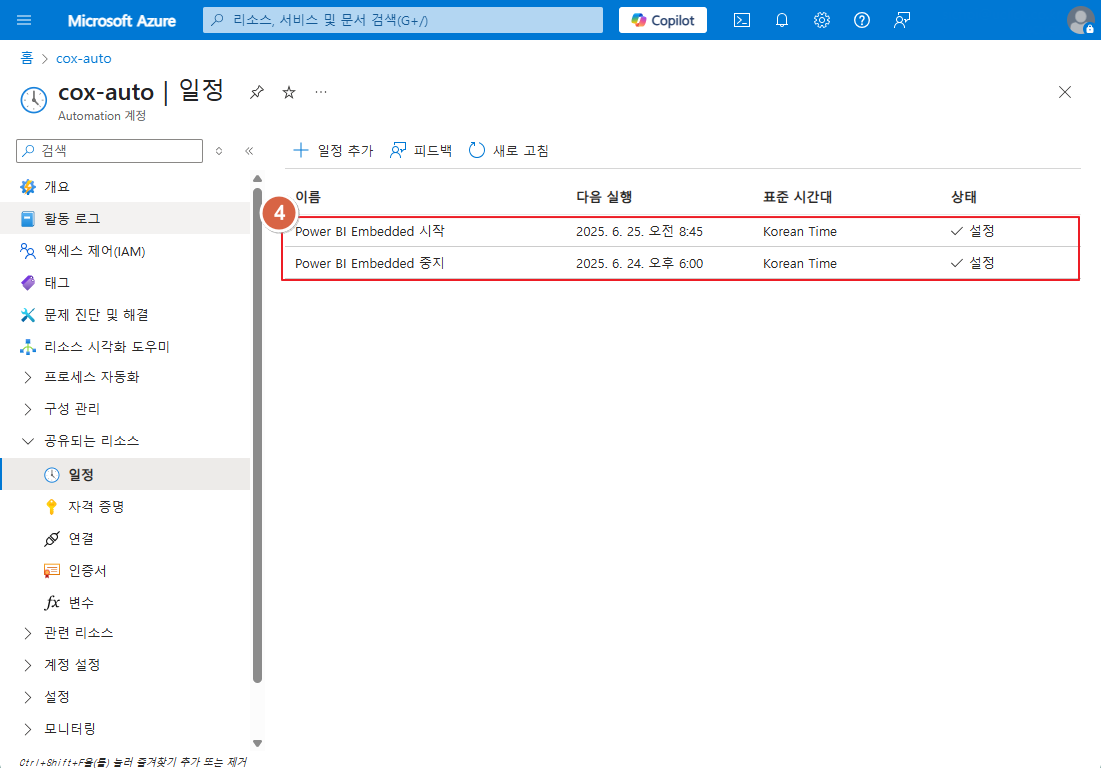Click the cox-auto breadcrumb link
Screen dimensions: 1101x768
click(84, 58)
